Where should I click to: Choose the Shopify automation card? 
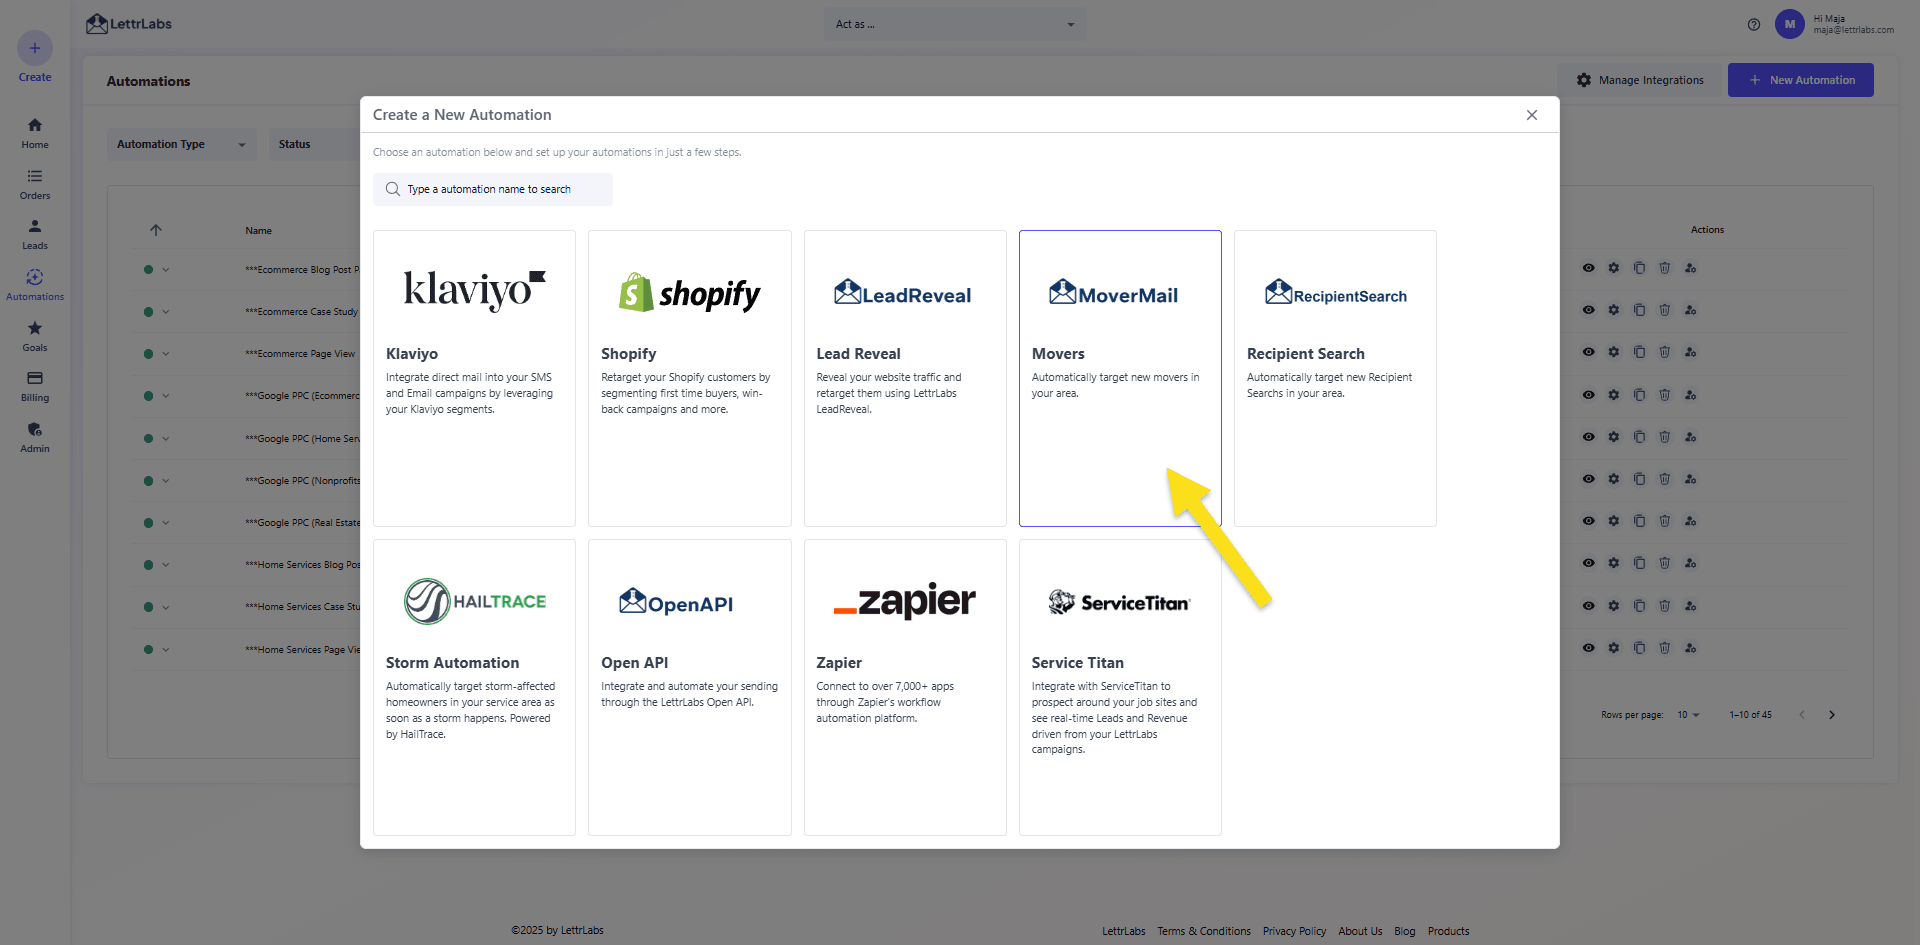(x=690, y=378)
